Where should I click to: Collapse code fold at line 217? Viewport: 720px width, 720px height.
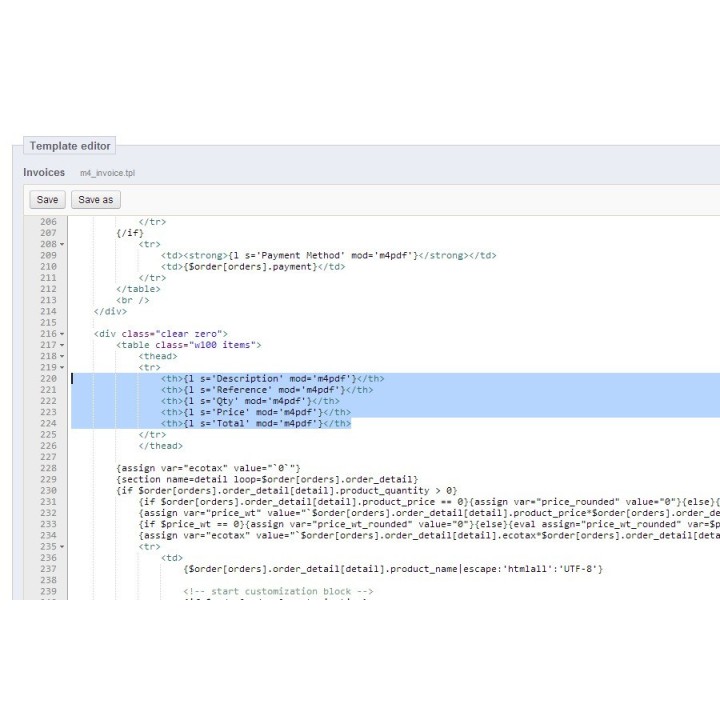point(62,345)
